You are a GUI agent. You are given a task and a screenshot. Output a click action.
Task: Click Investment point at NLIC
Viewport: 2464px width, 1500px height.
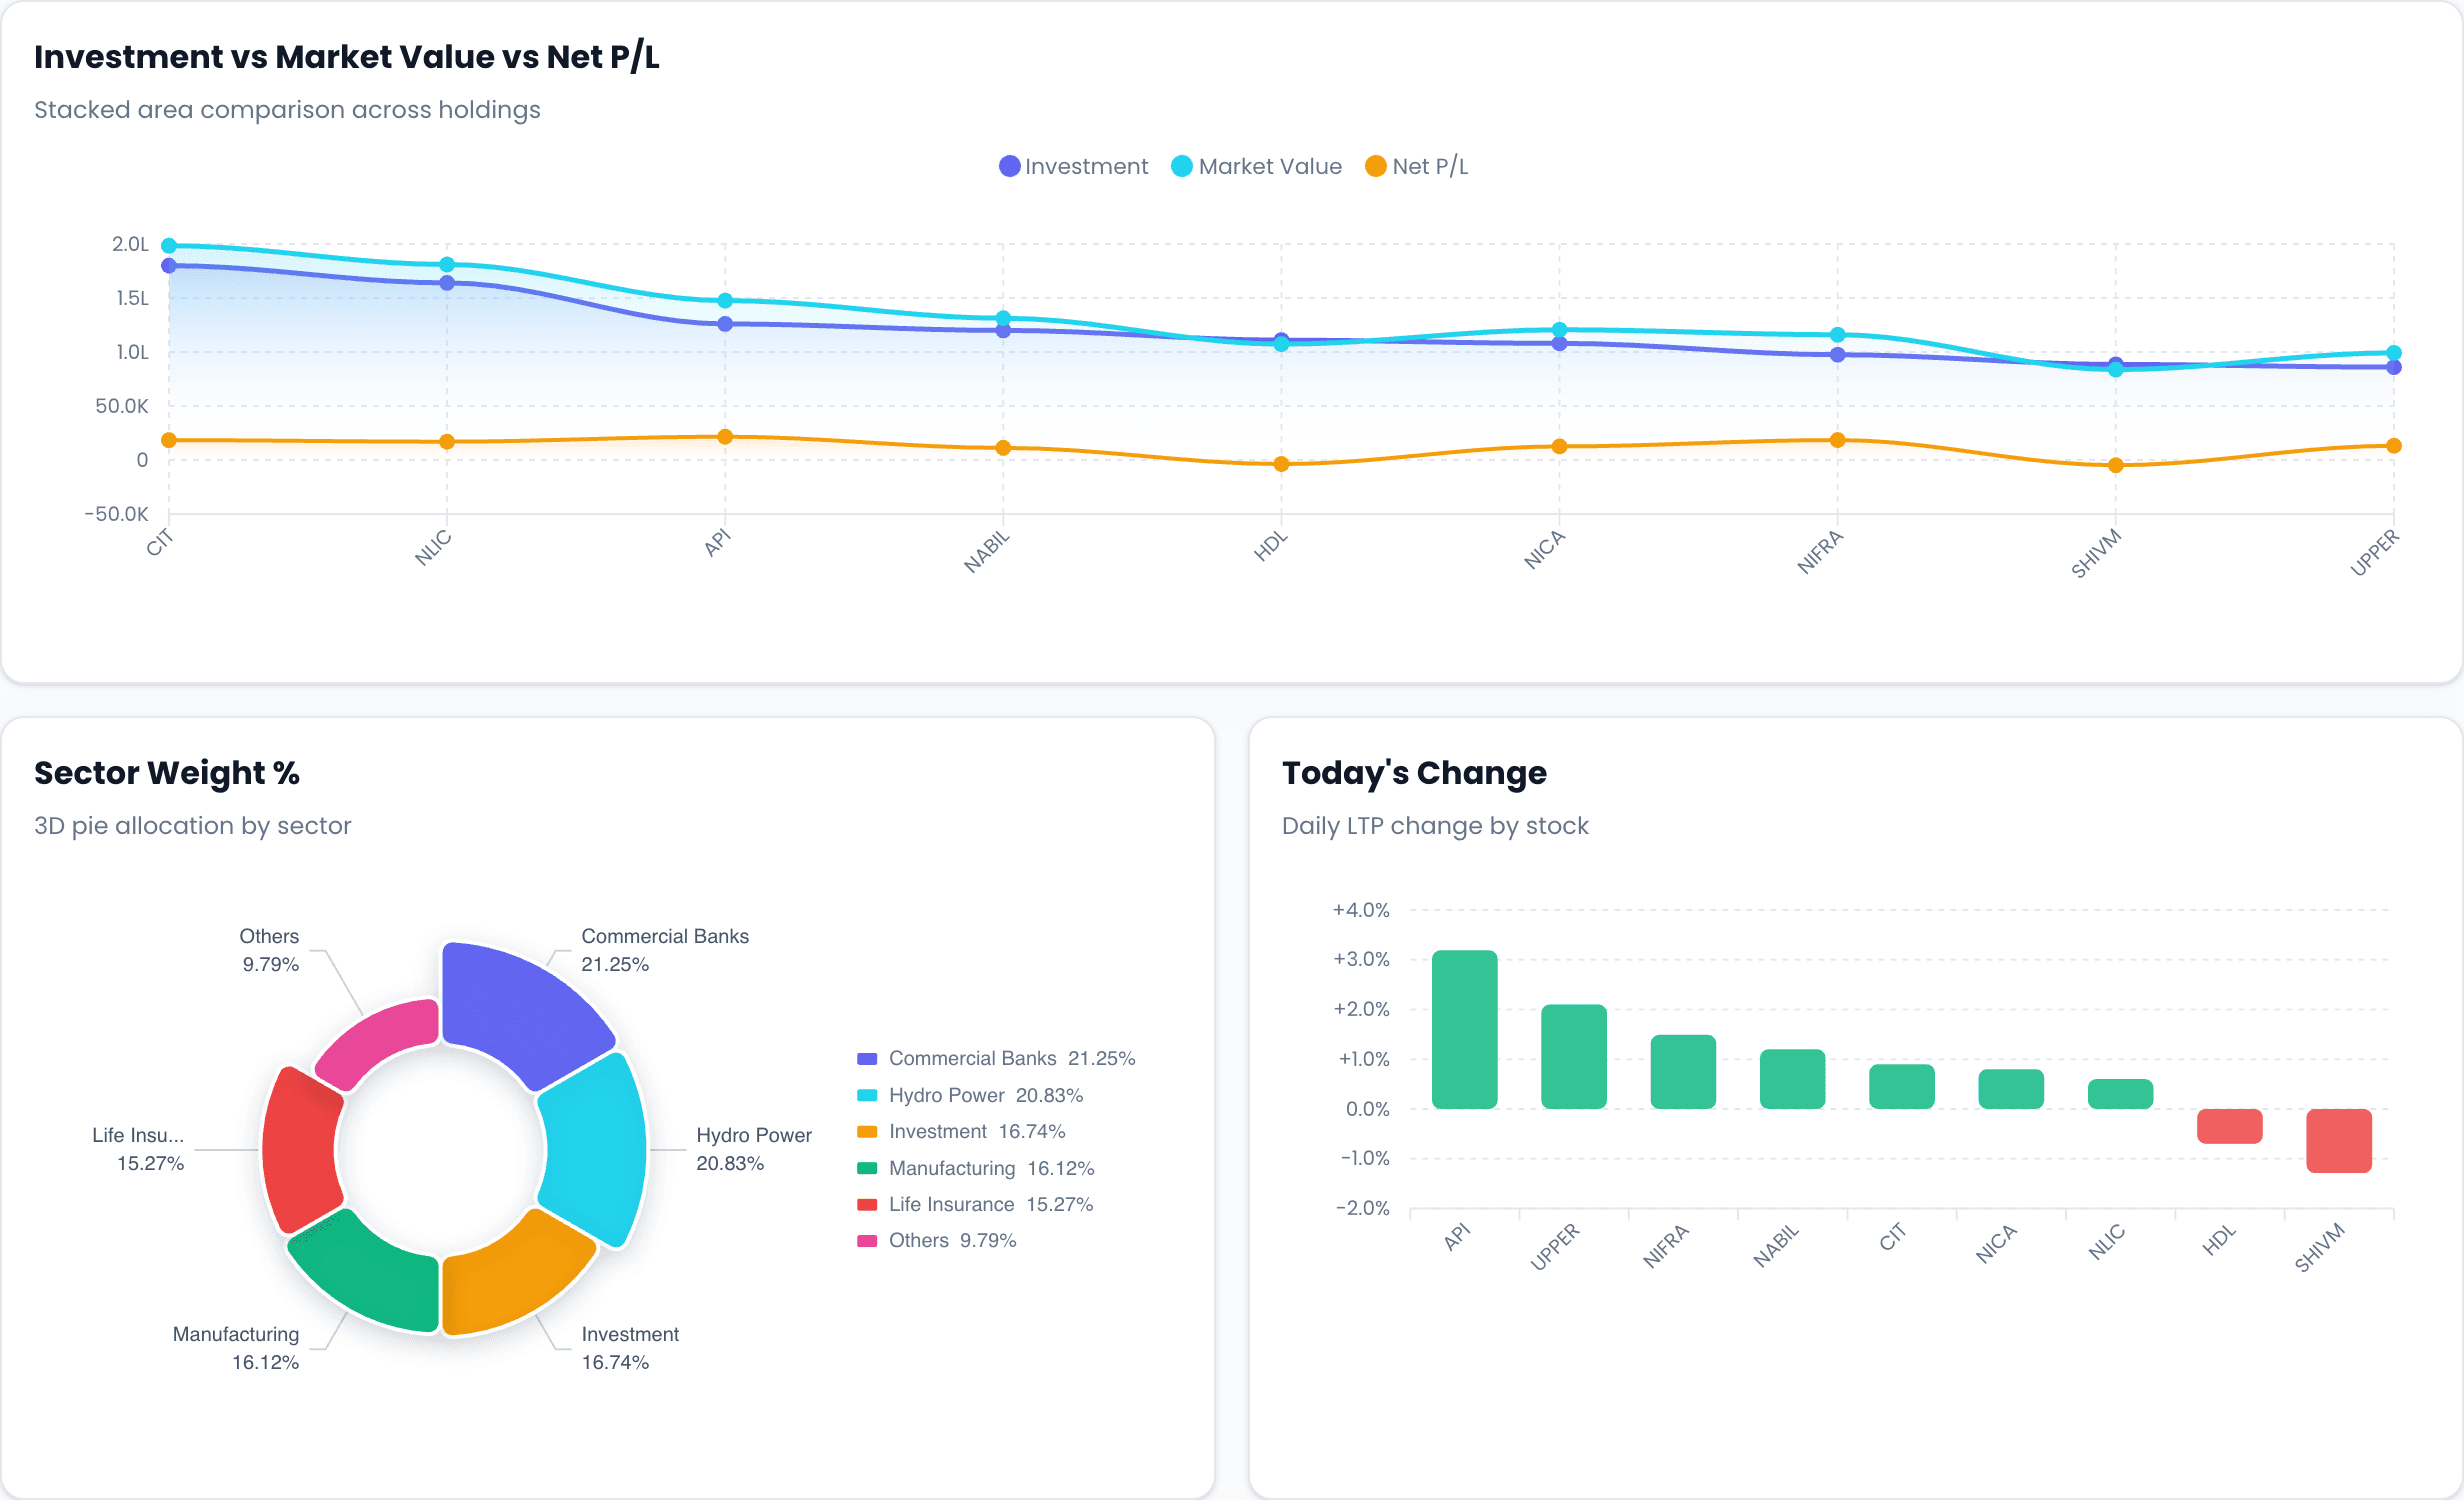coord(447,283)
